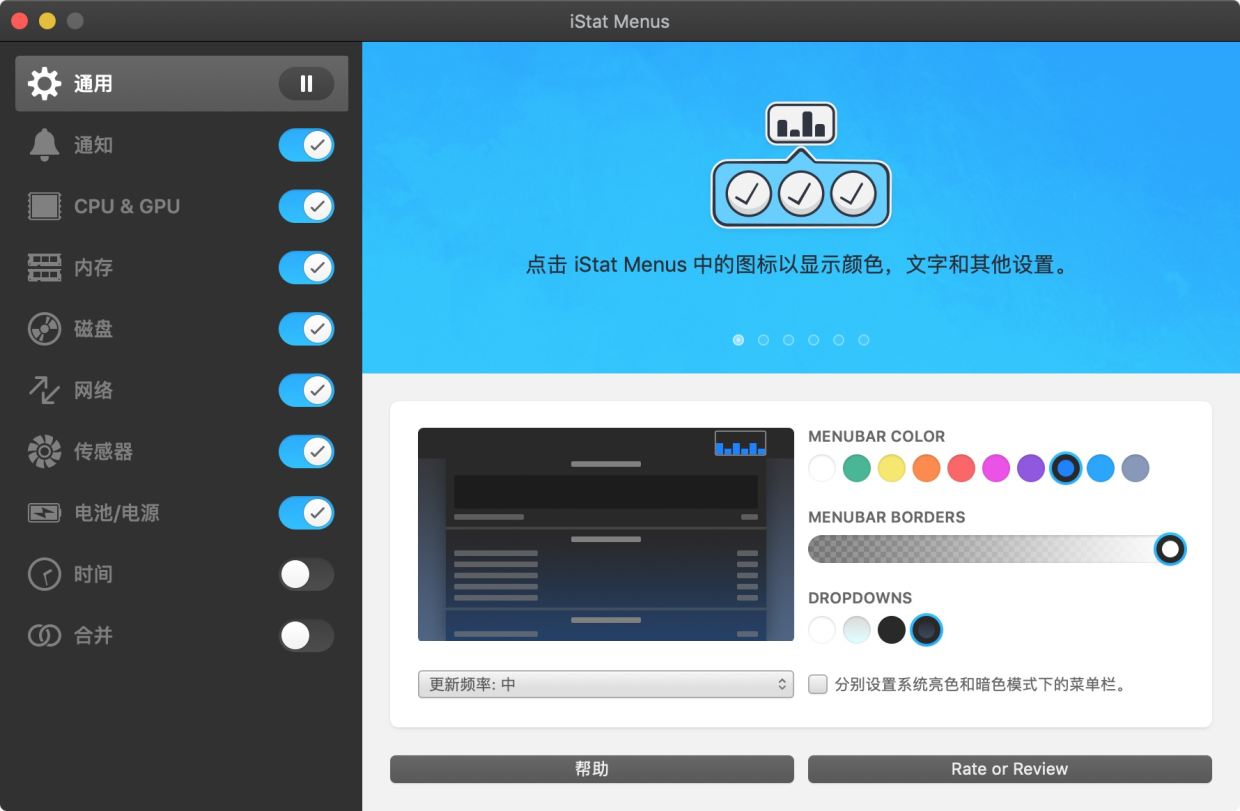This screenshot has height=811, width=1240.
Task: Select the highlighted dark dropdowns swatch
Action: pyautogui.click(x=927, y=630)
